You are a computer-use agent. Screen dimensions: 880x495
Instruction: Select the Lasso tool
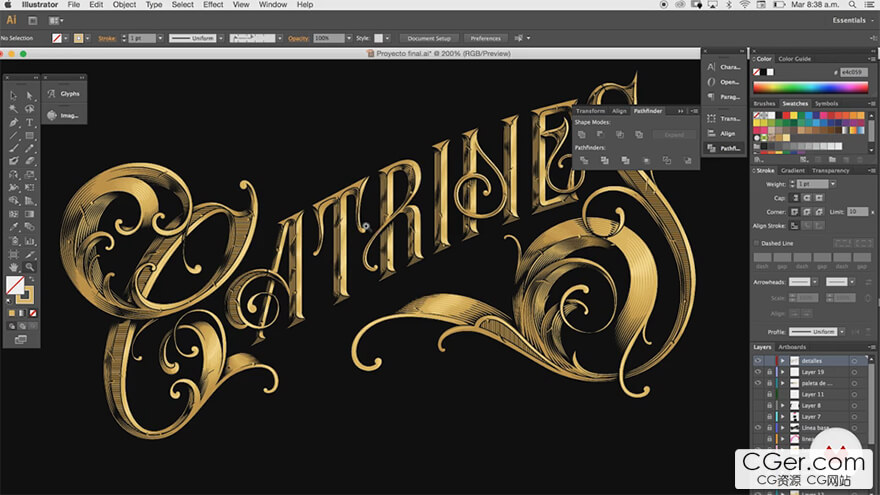(x=29, y=109)
